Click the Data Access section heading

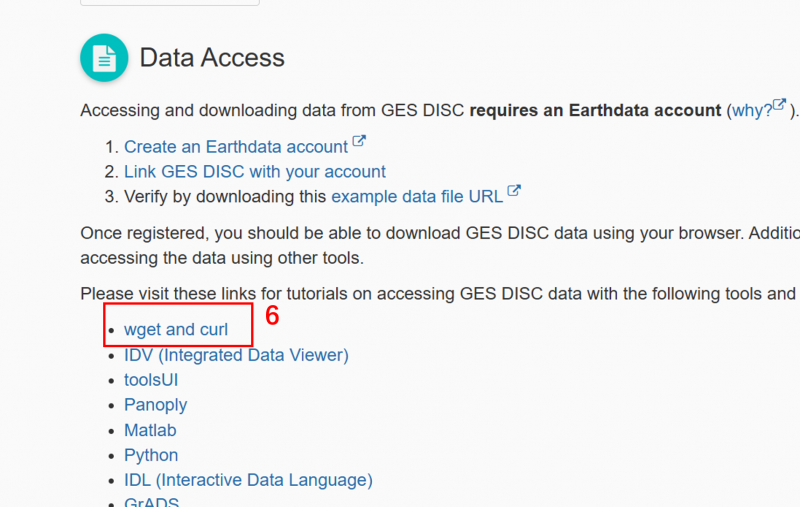[212, 58]
